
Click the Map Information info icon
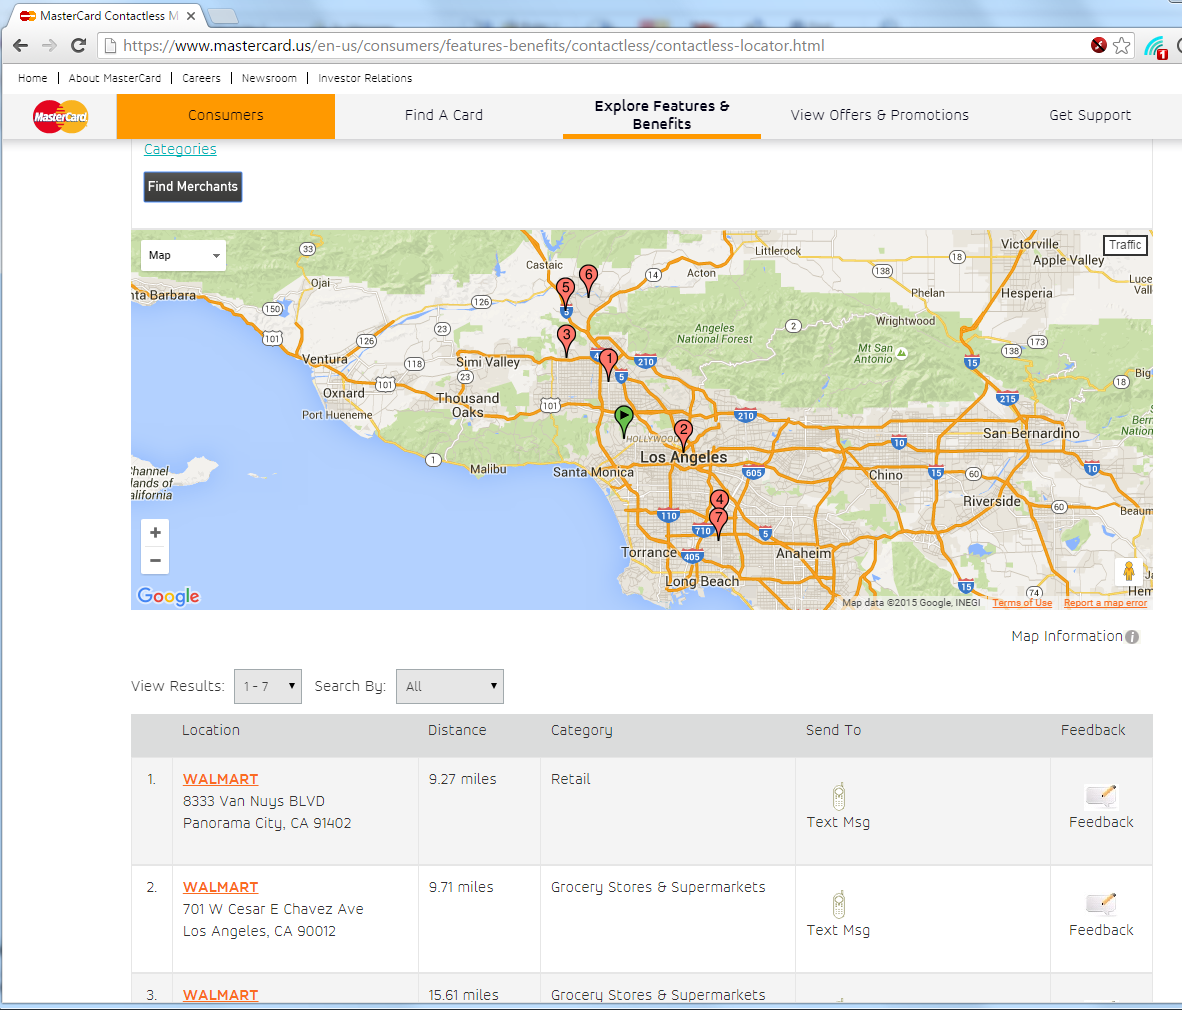tap(1132, 637)
